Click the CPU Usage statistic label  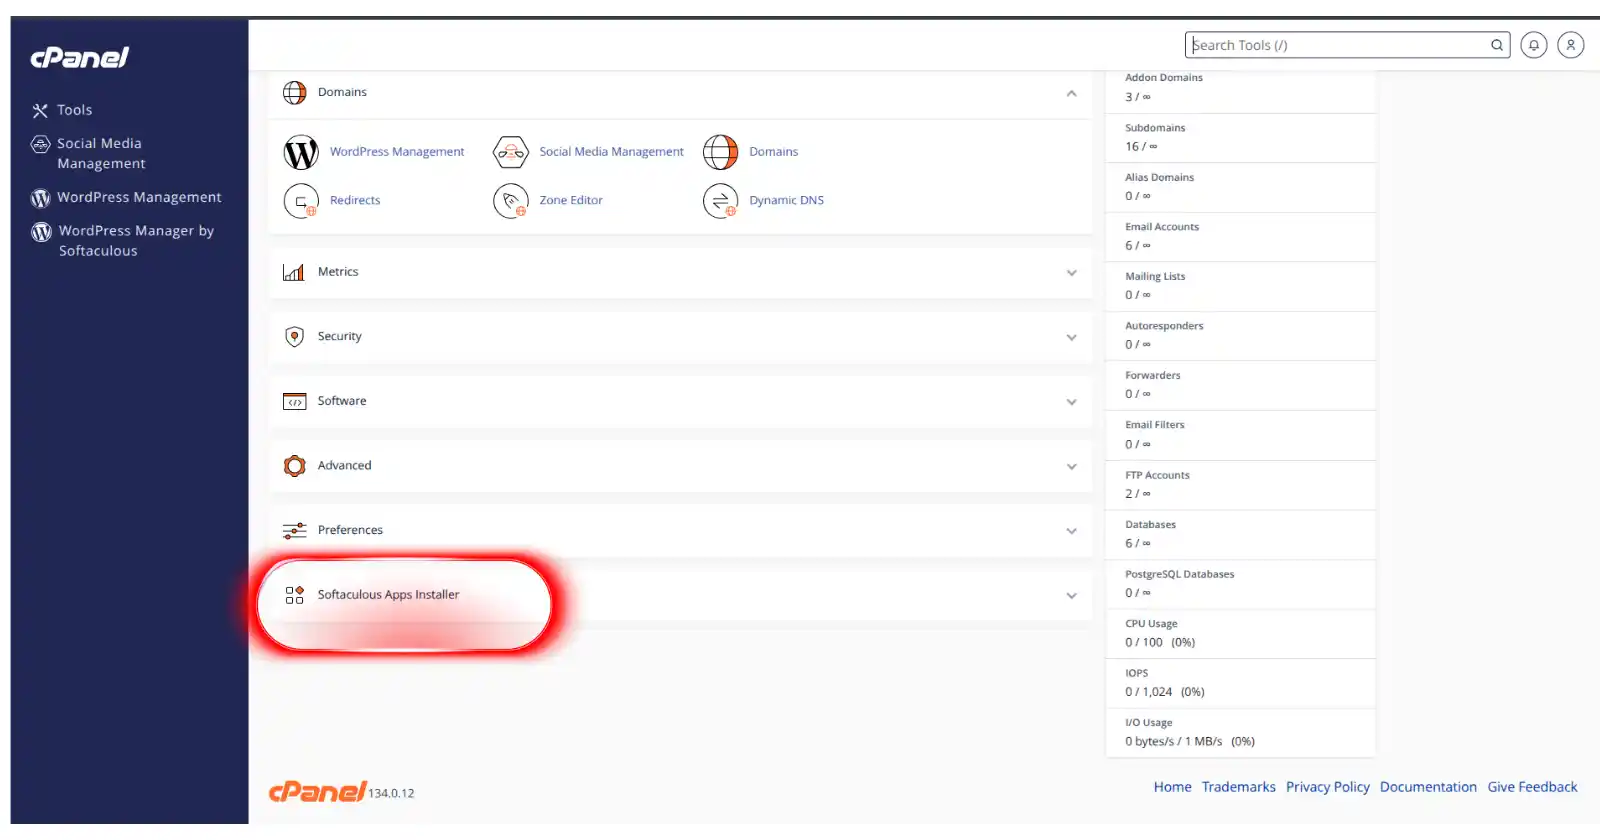pos(1151,624)
